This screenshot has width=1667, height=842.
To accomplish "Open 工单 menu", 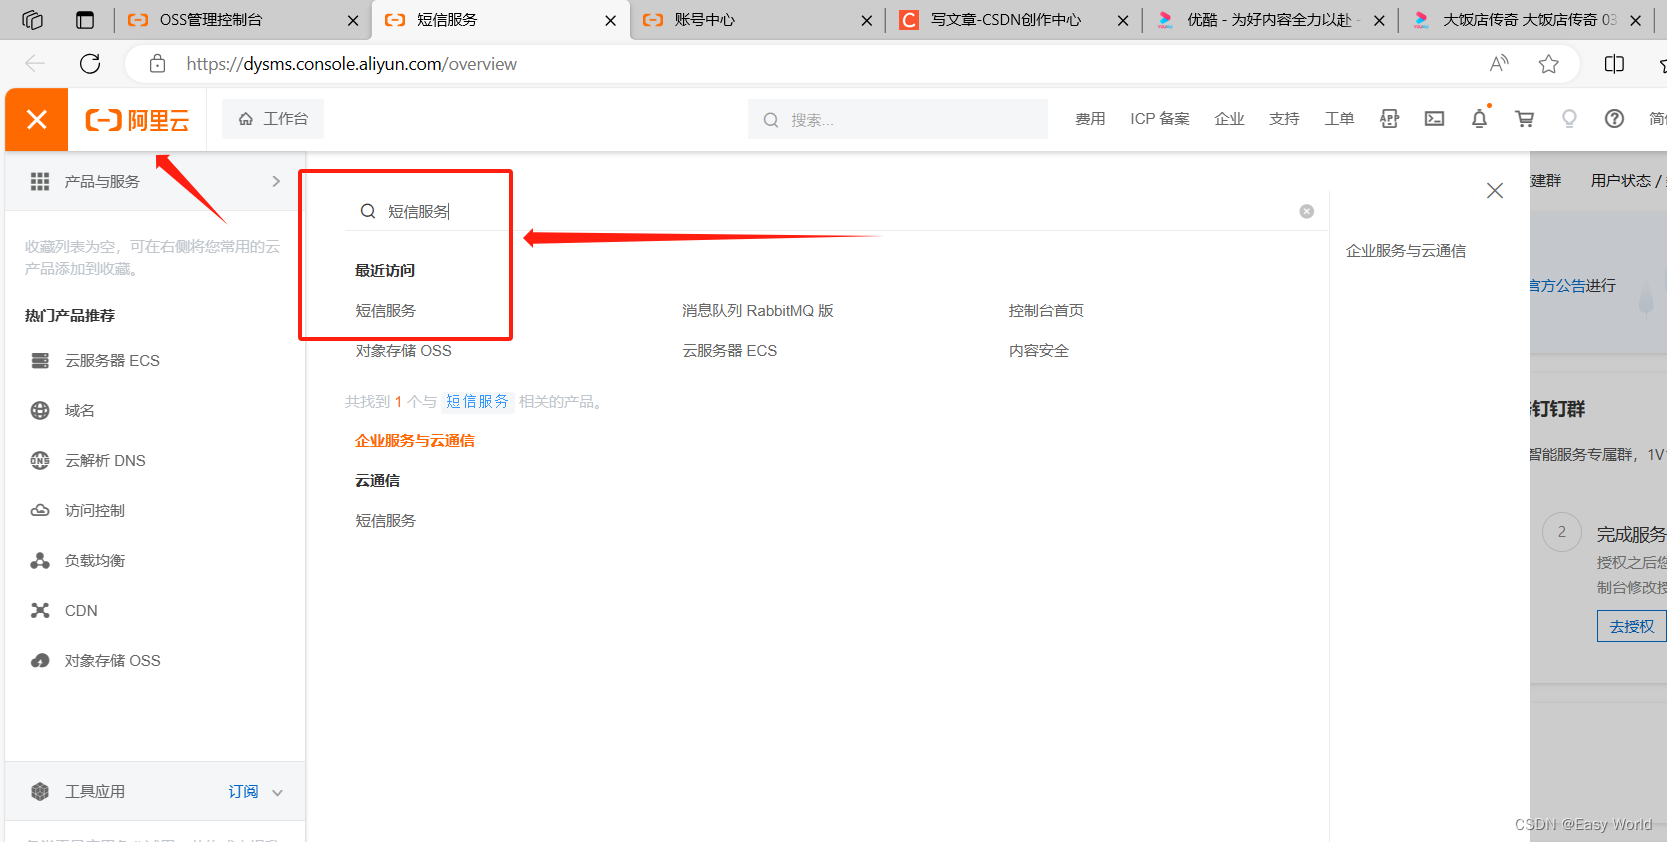I will pos(1339,119).
